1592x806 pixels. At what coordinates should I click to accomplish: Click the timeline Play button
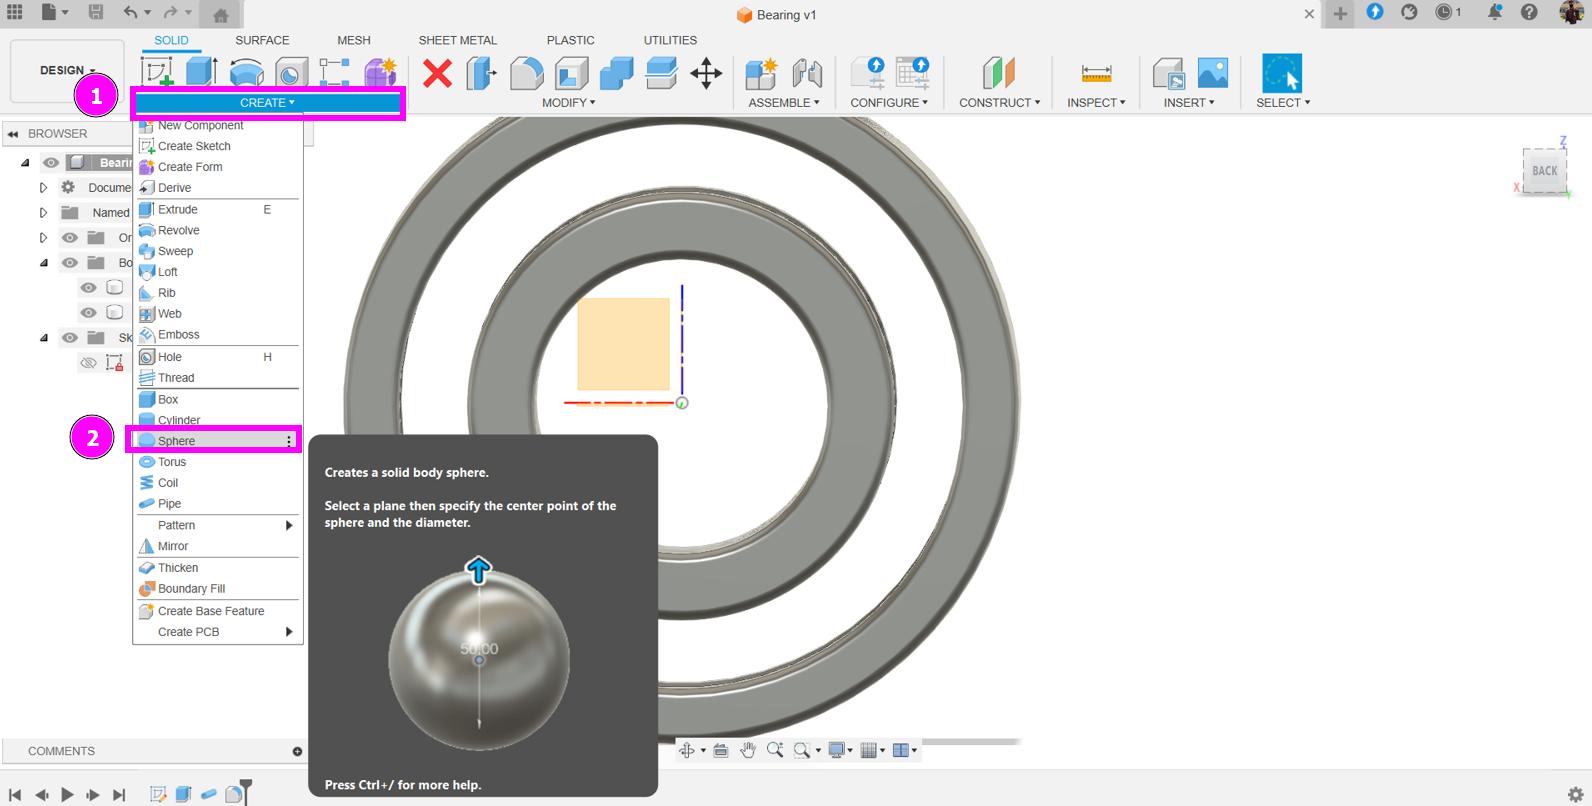click(x=67, y=794)
